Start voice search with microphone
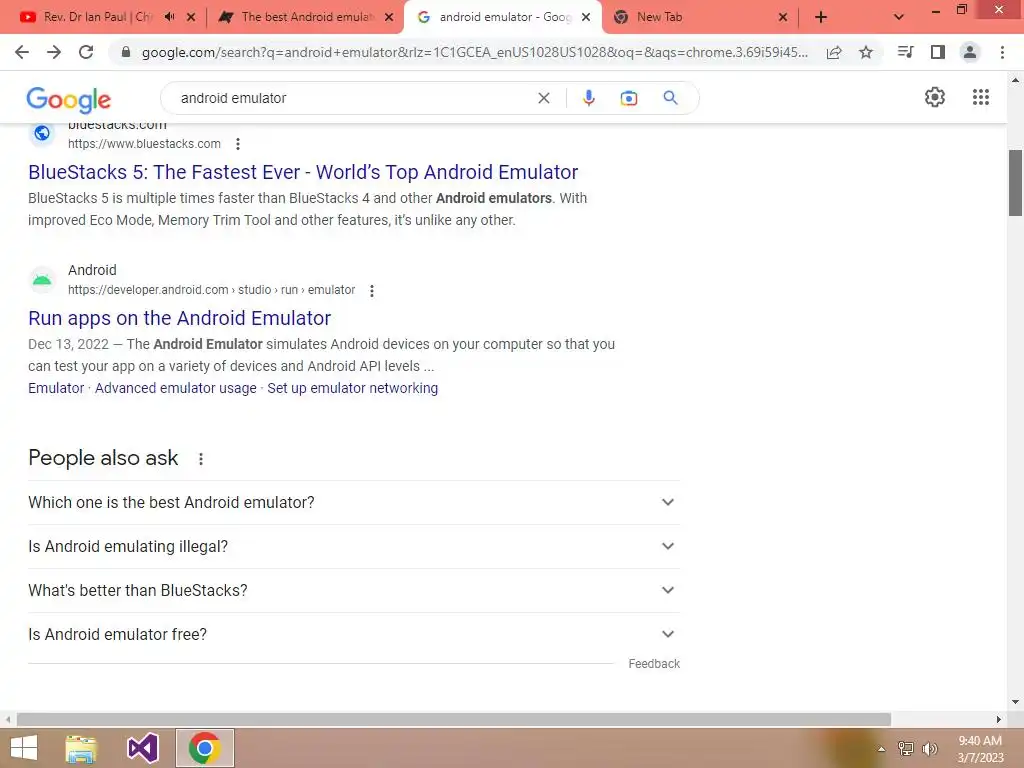 point(588,98)
